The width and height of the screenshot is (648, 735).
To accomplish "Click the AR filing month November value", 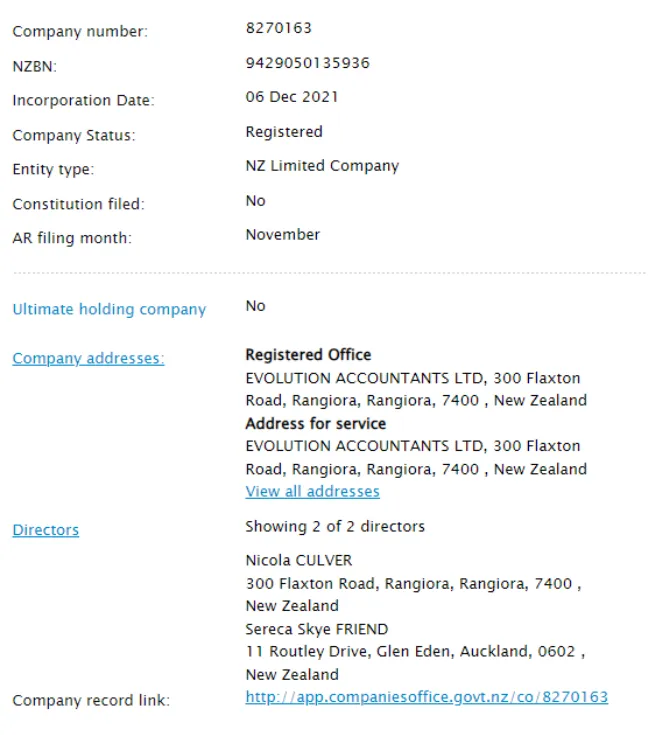I will [283, 234].
